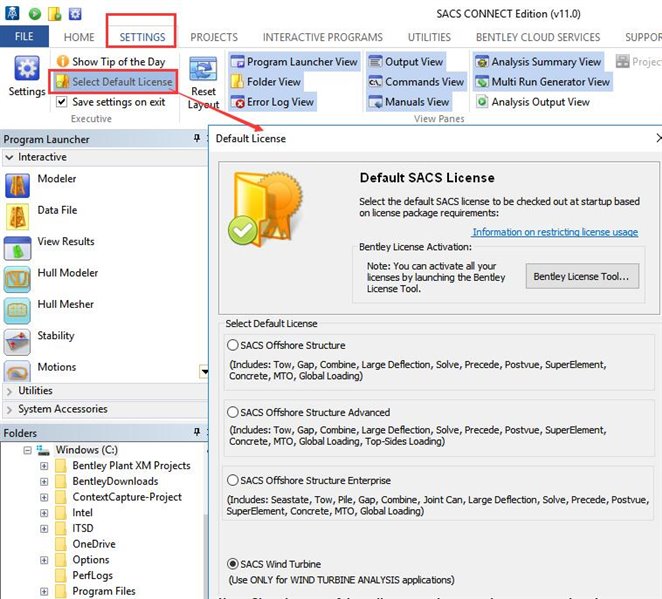Select the PerfLogs folder

pos(92,575)
